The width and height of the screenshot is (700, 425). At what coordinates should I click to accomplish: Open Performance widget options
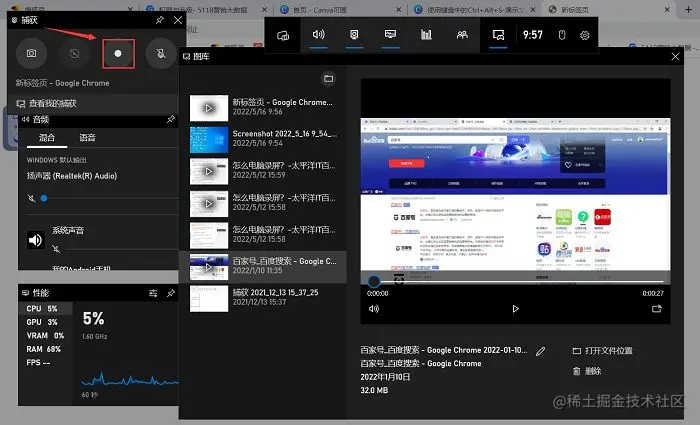point(153,293)
